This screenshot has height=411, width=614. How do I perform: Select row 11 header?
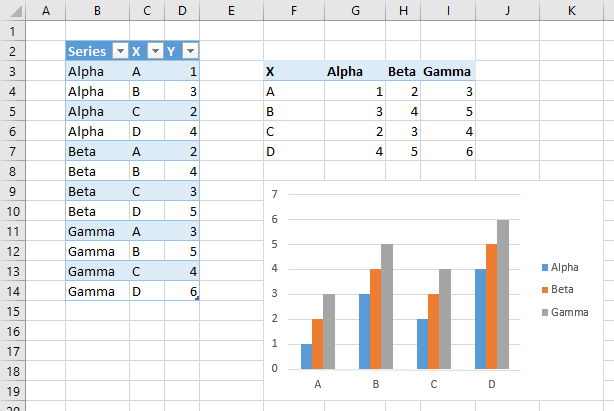[13, 231]
